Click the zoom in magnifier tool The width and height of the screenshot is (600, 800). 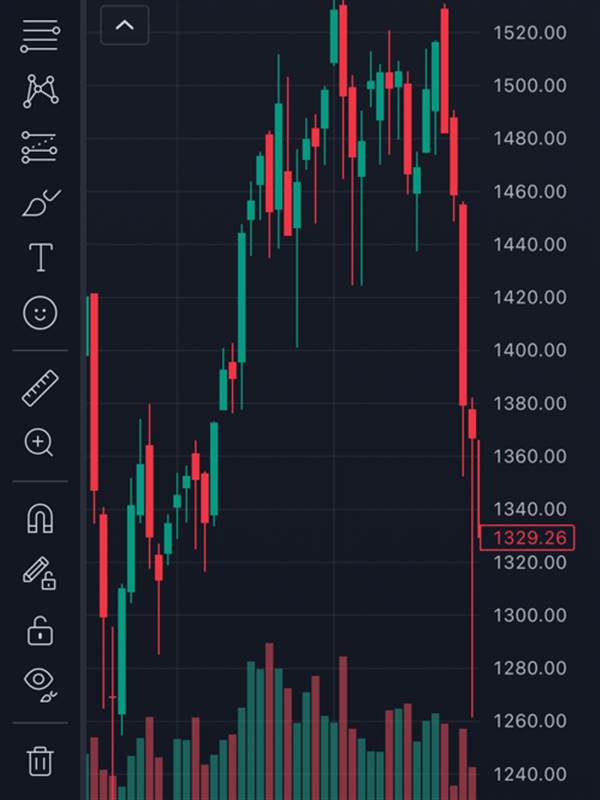40,442
